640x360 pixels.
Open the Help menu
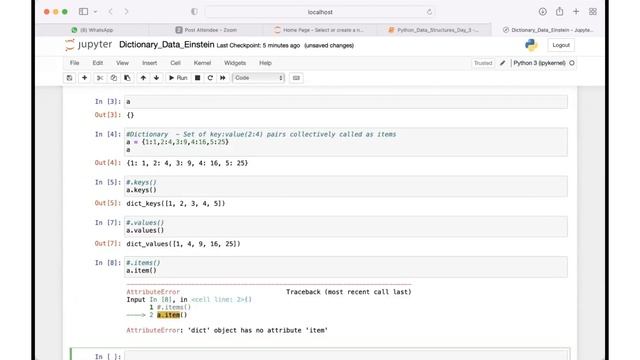pos(265,63)
